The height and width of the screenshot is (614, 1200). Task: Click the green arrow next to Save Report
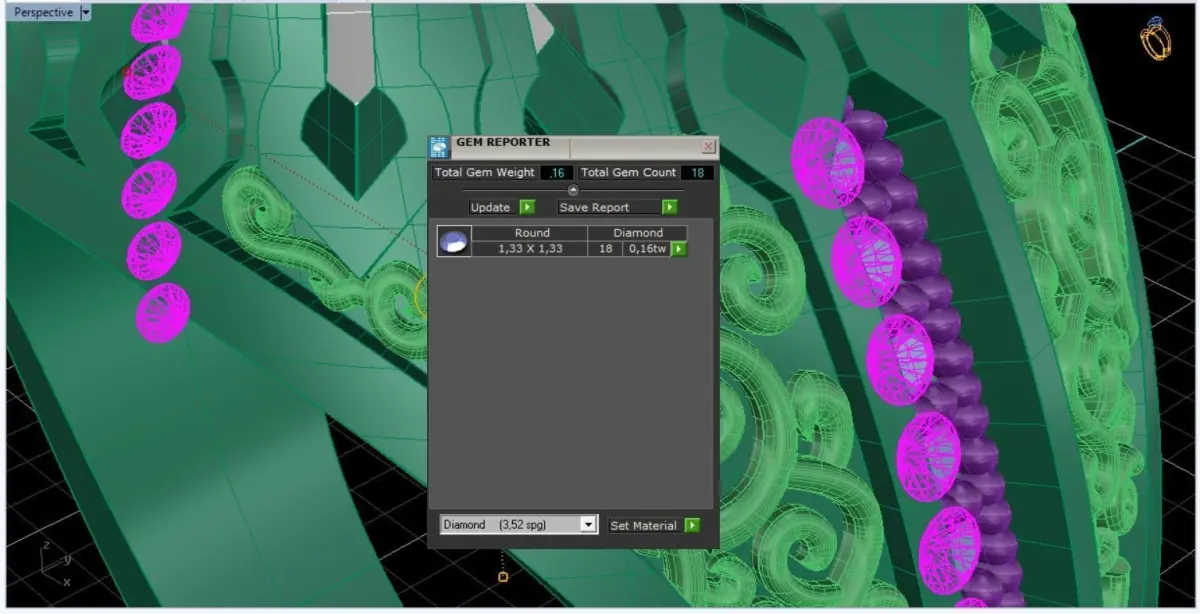tap(670, 207)
